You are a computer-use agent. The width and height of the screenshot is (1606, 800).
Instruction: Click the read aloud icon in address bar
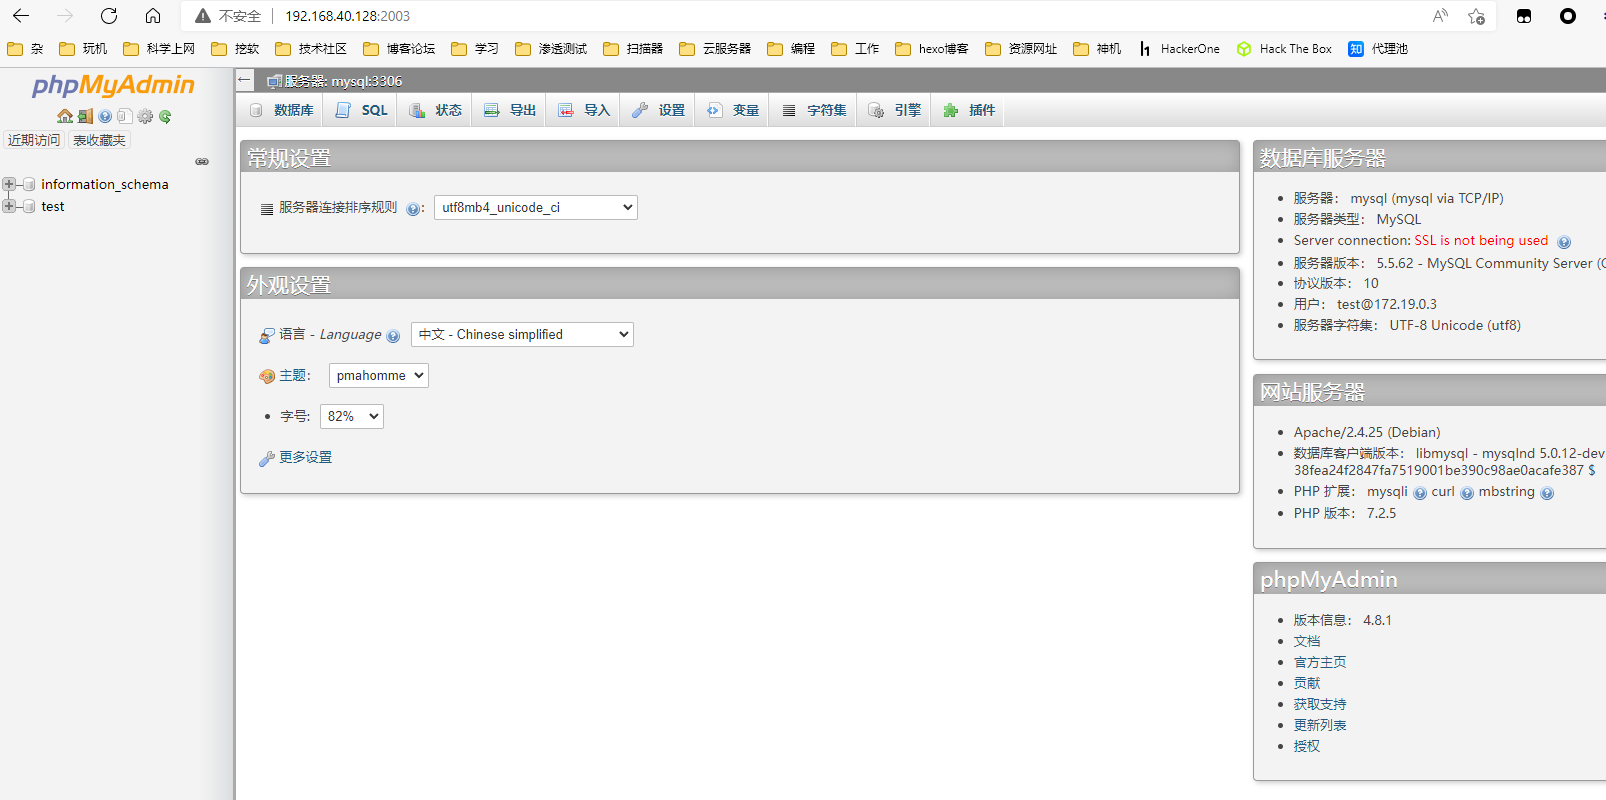click(1440, 16)
